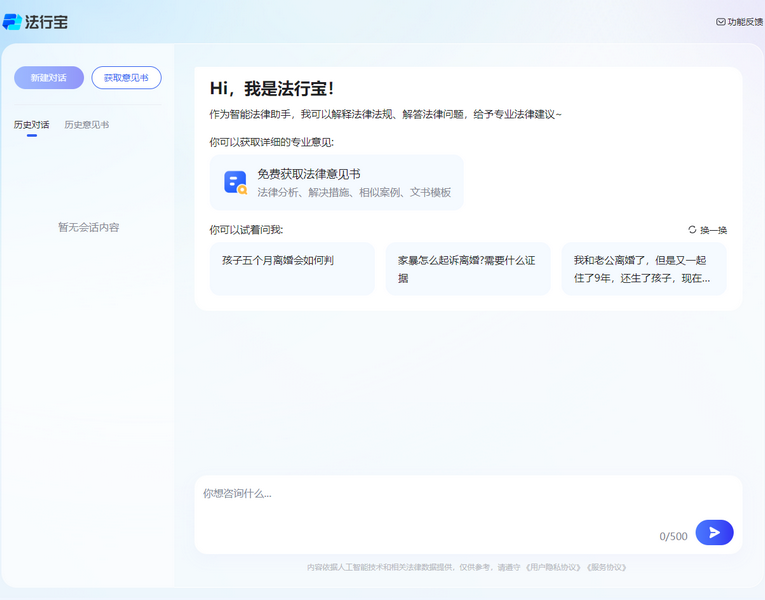Start a new chat with 新建对话
The height and width of the screenshot is (600, 765).
[x=48, y=78]
